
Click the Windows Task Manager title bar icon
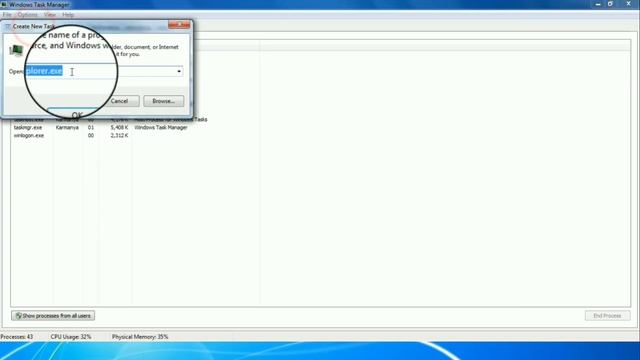[x=4, y=4]
